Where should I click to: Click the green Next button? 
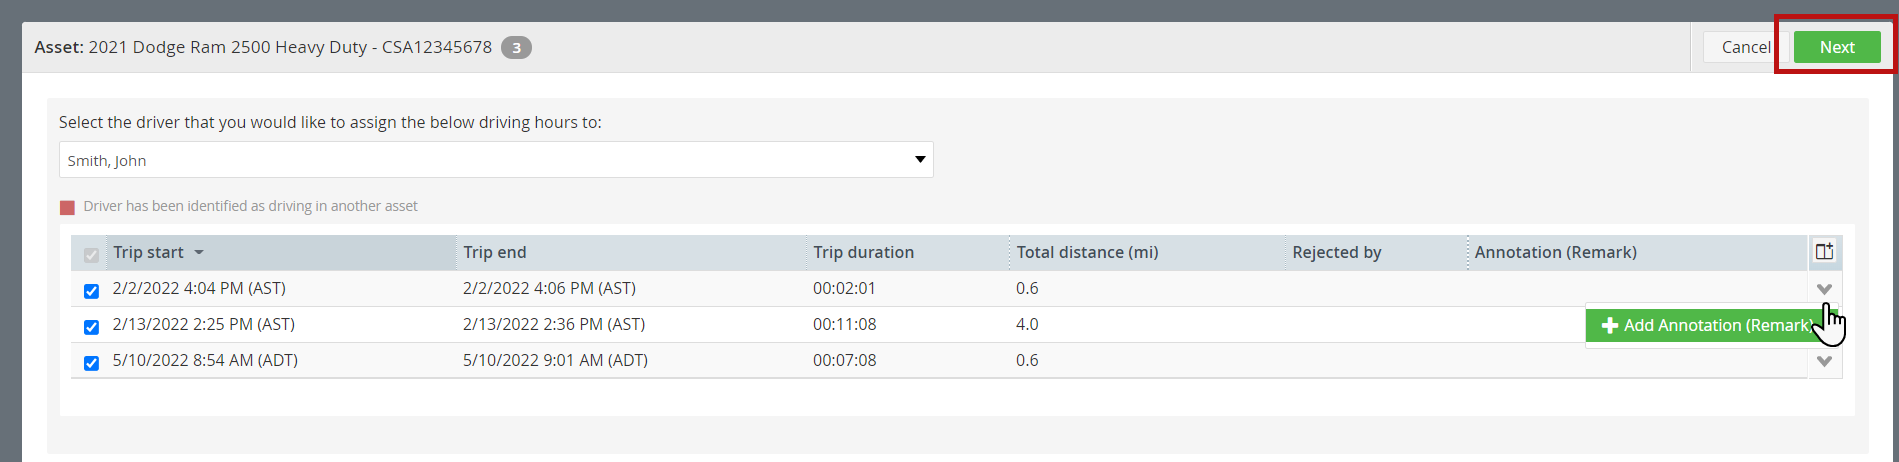tap(1836, 47)
